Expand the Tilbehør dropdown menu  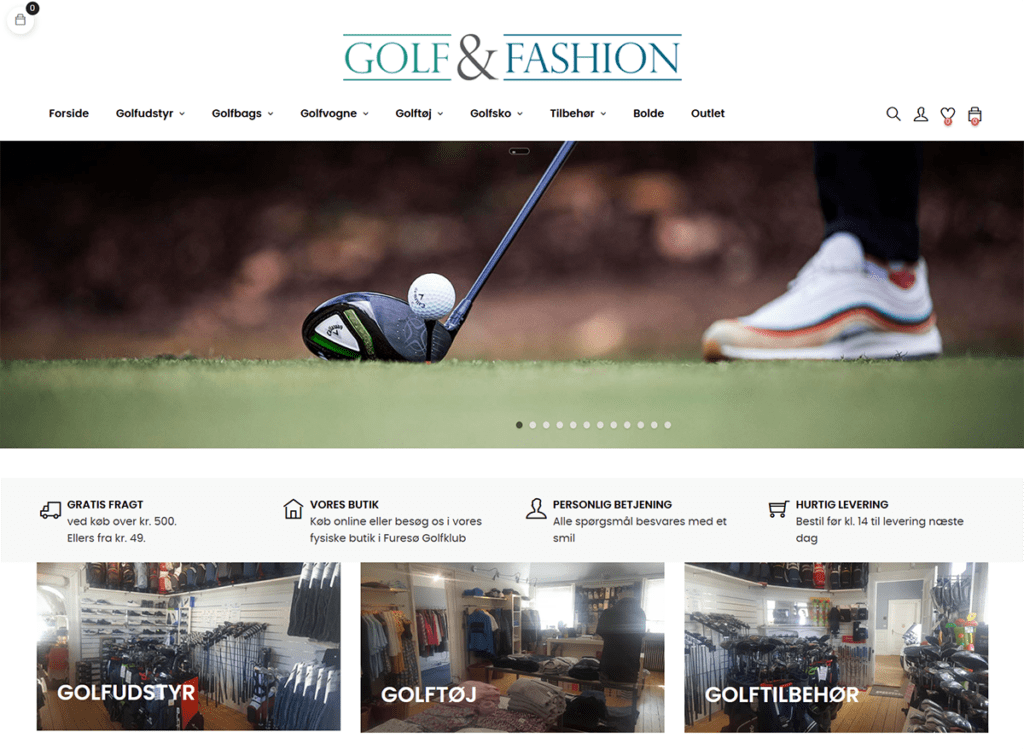point(578,114)
